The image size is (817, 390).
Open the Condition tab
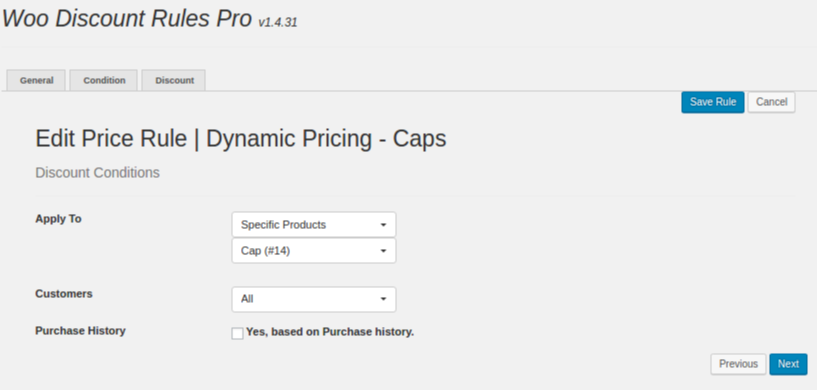(x=104, y=80)
